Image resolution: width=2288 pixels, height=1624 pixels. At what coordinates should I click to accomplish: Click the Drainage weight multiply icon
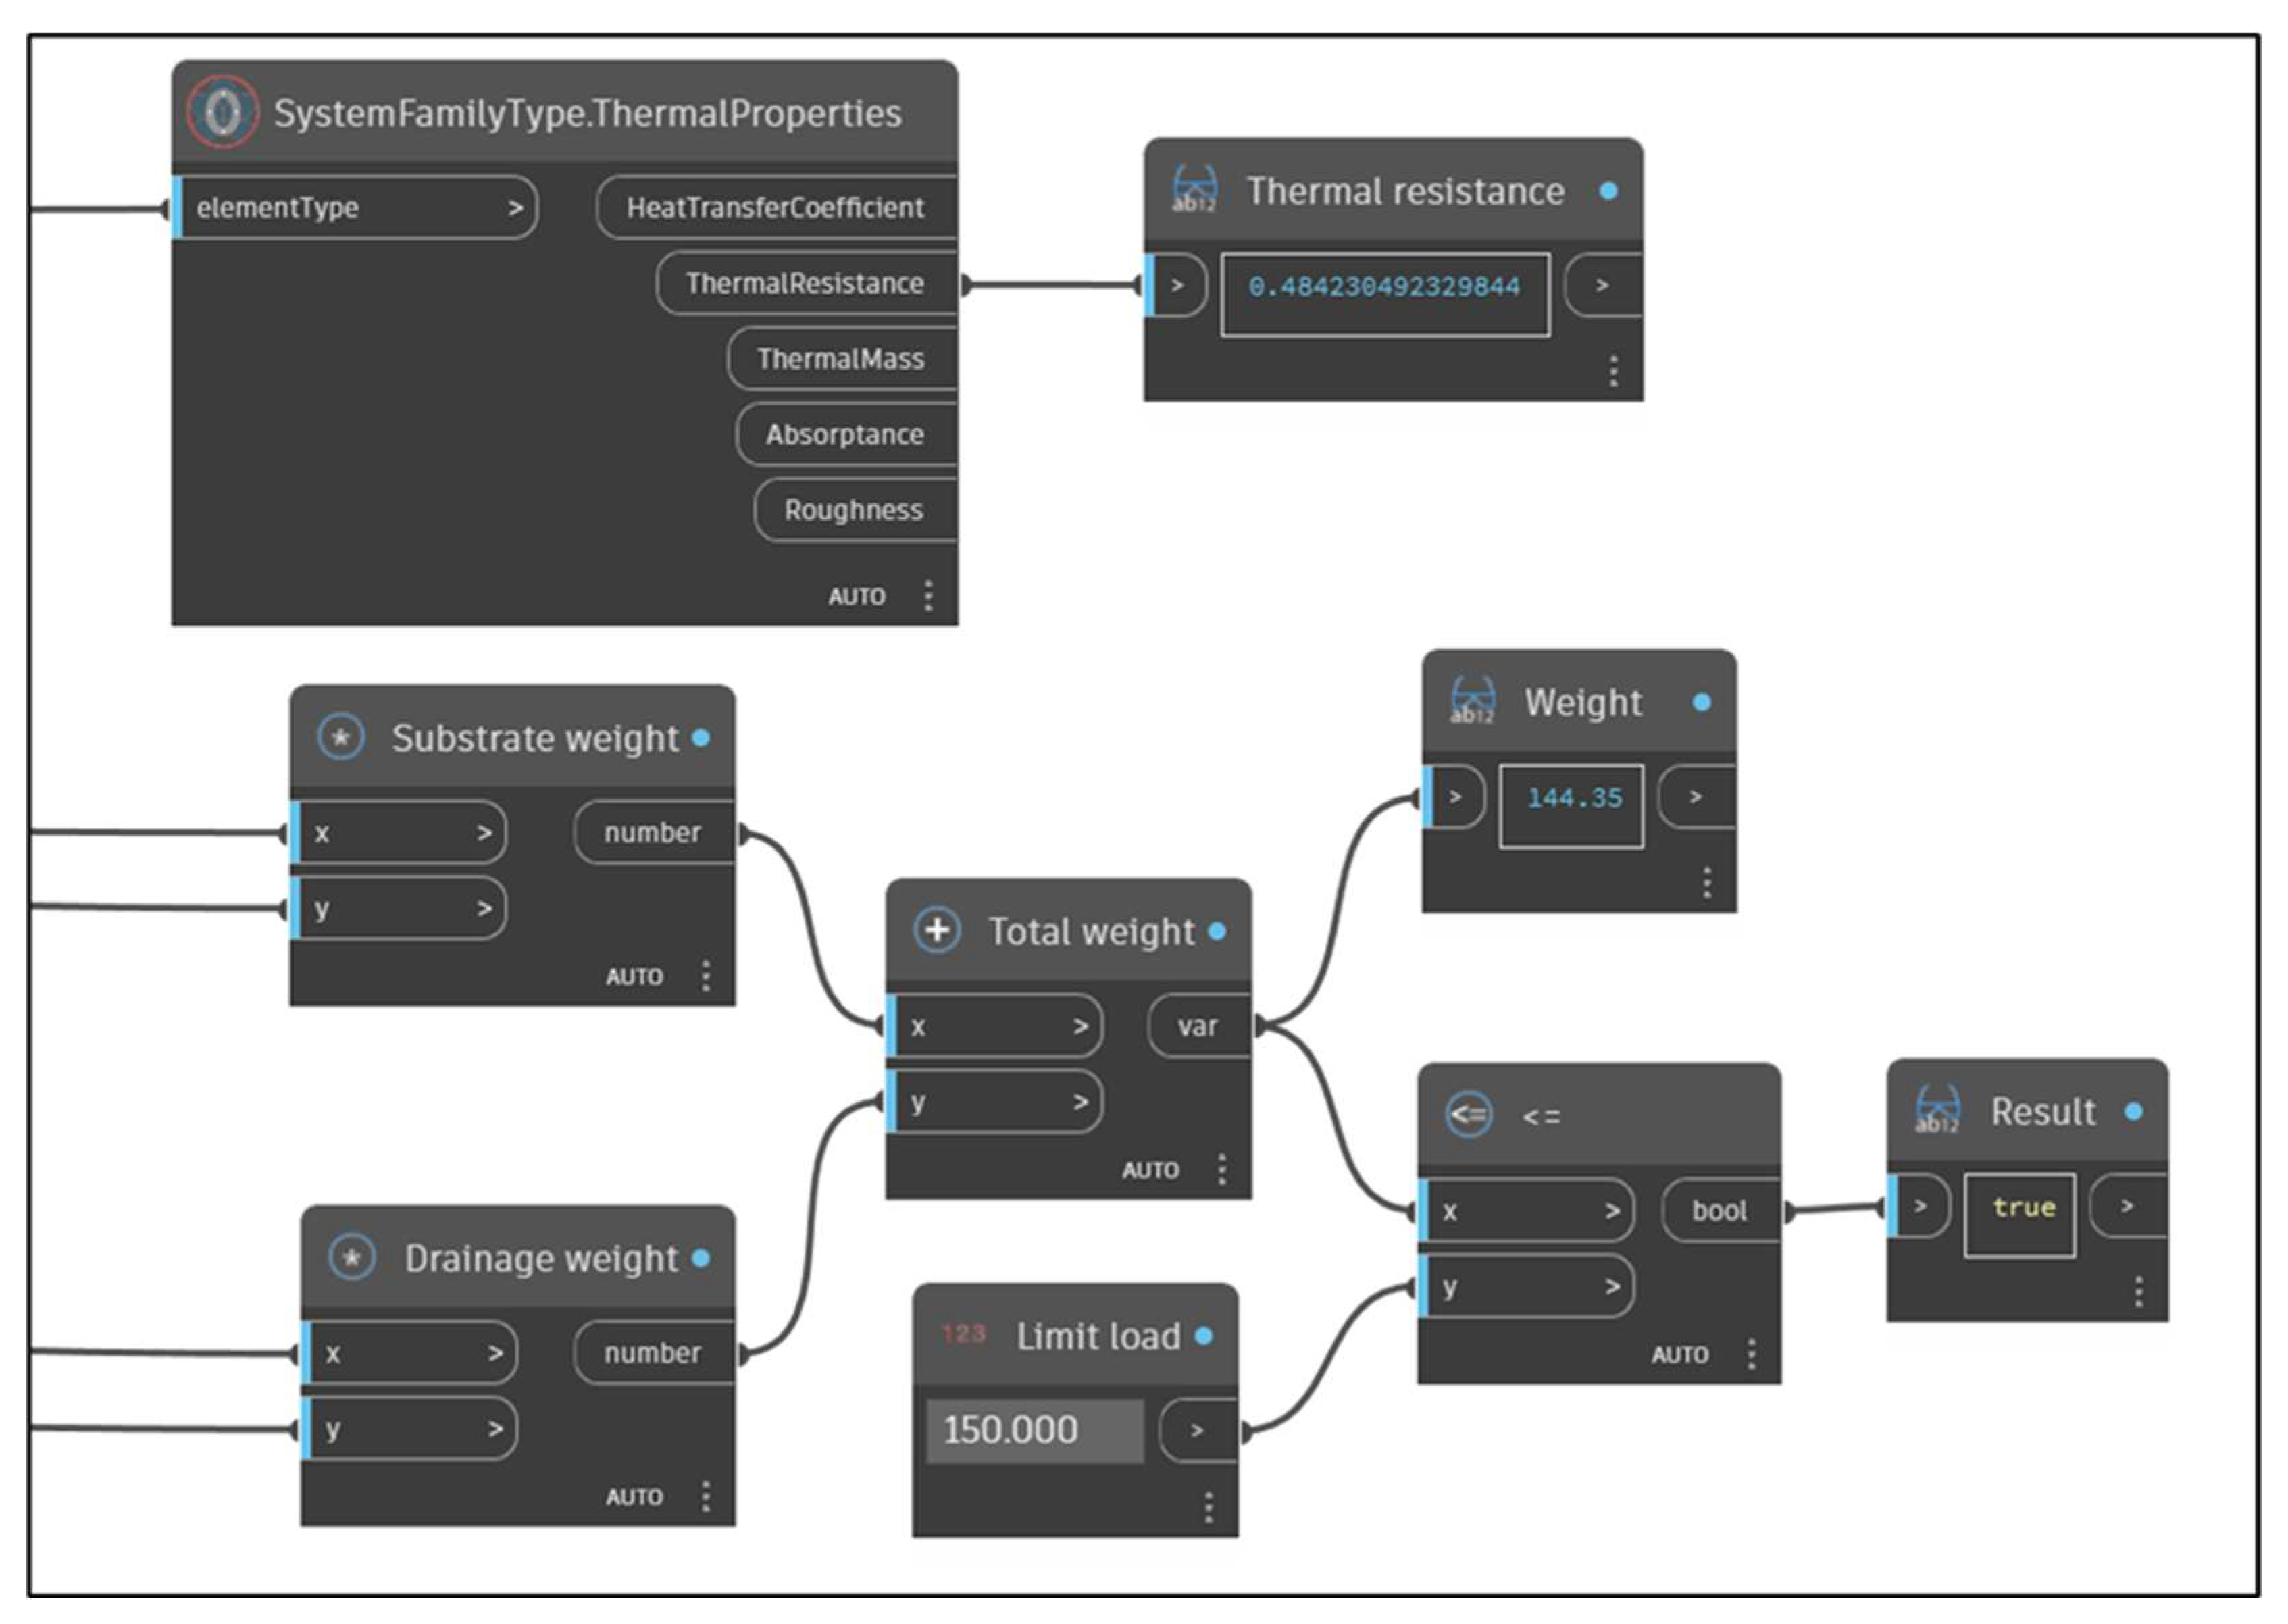point(351,1258)
